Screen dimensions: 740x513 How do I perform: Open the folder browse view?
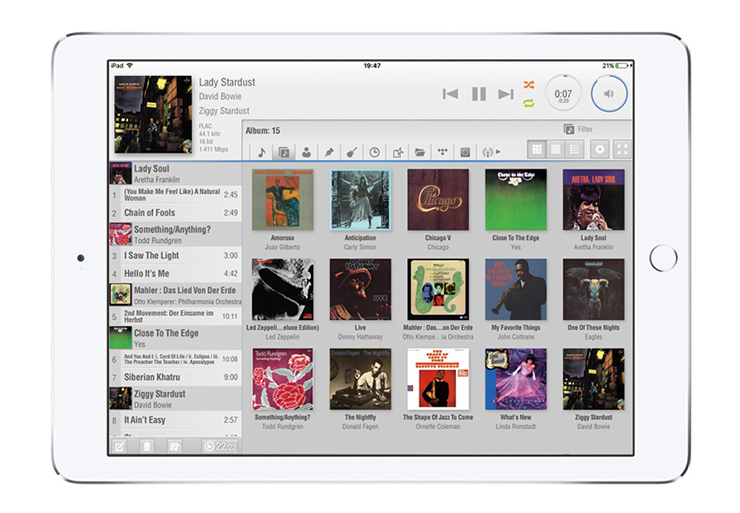click(420, 152)
